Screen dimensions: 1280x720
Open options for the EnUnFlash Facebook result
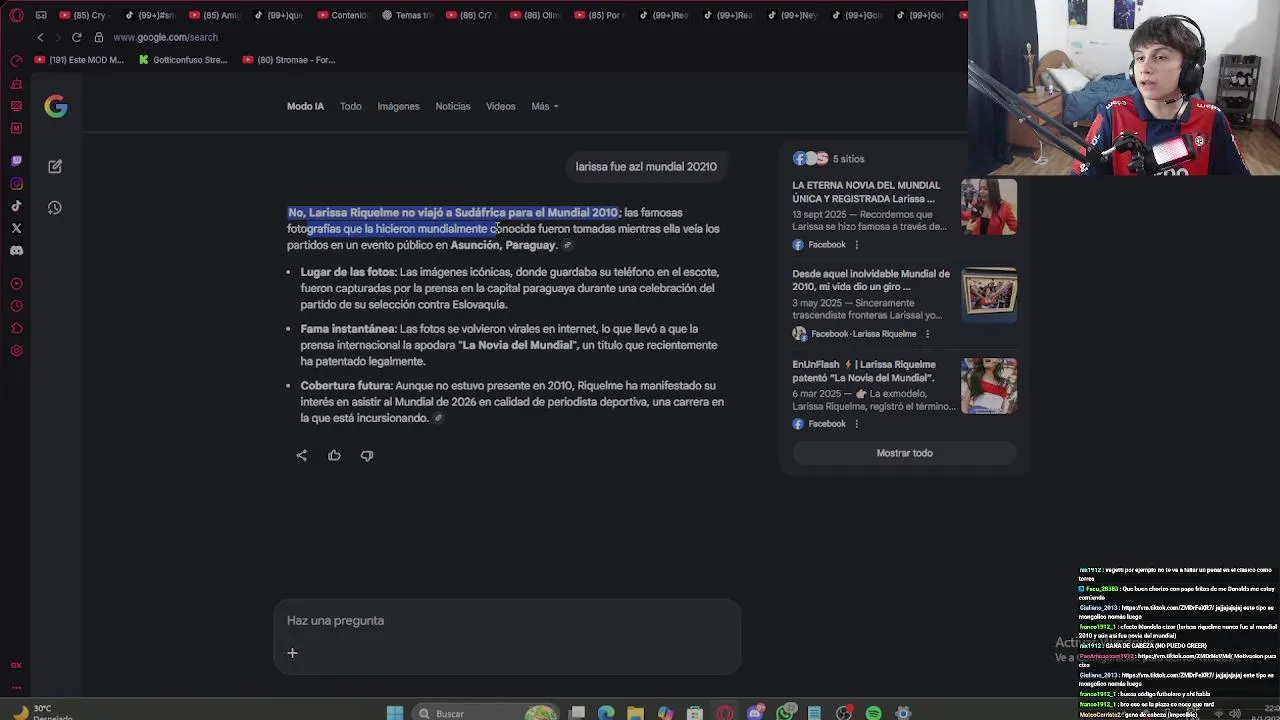(x=856, y=424)
